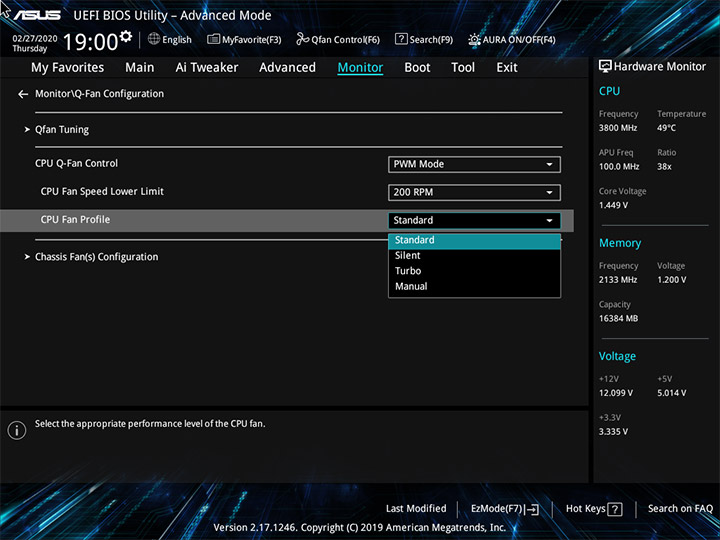
Task: Click the Core Voltage value 1.449 V
Action: pyautogui.click(x=613, y=205)
